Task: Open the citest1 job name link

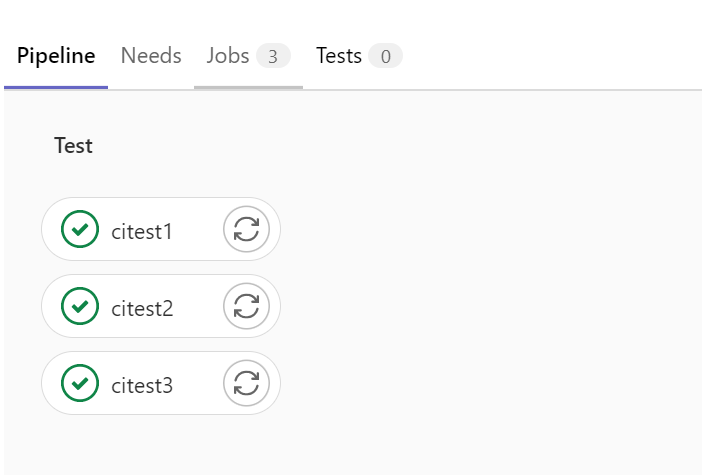Action: pos(142,231)
